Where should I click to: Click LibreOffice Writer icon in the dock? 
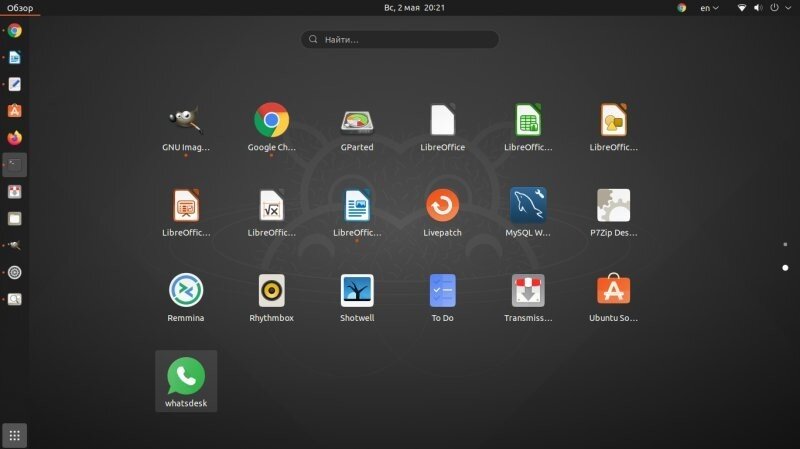14,58
